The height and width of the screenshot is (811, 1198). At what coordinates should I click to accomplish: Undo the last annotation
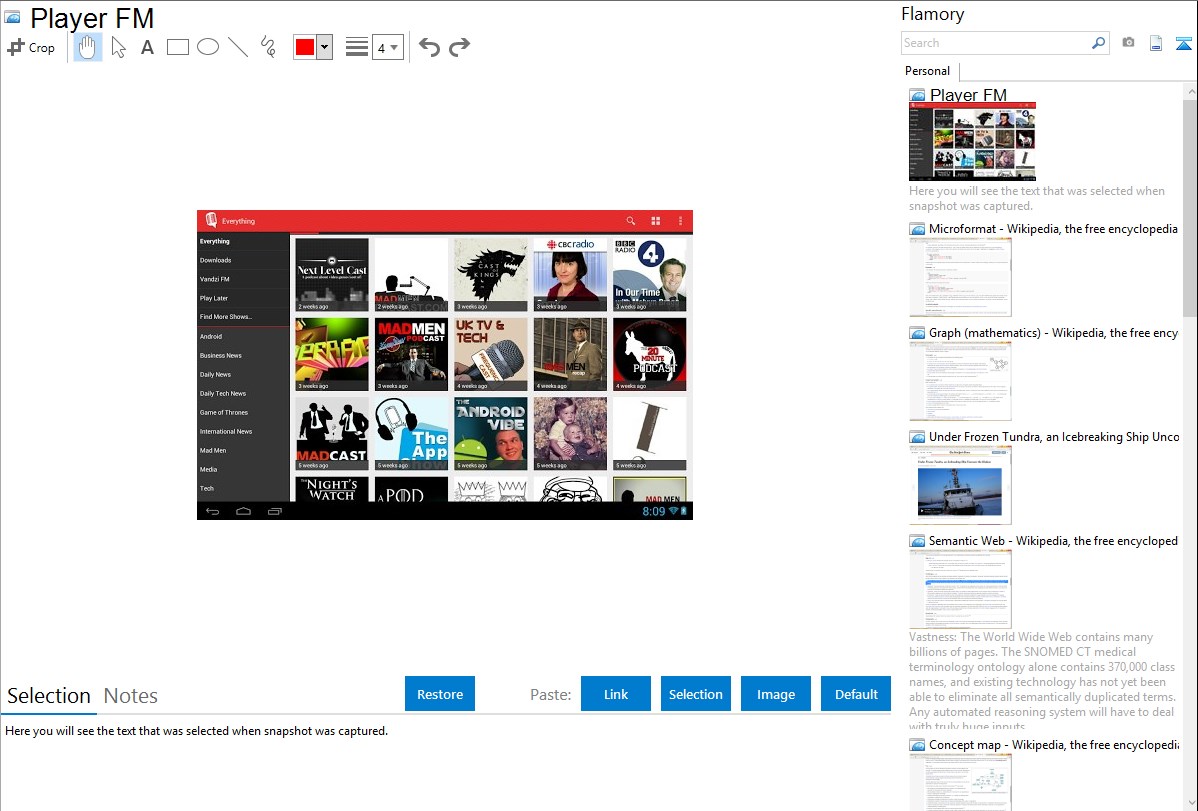[429, 47]
